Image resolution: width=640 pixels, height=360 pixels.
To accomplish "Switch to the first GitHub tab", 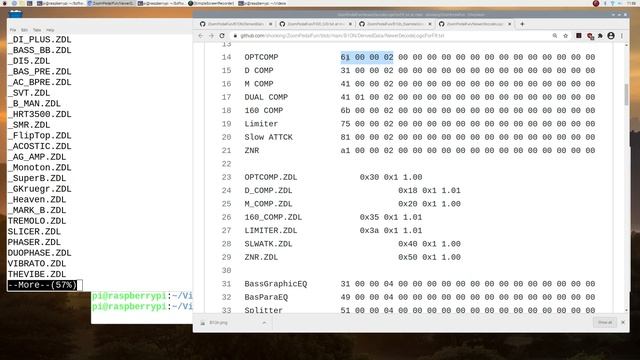I will click(x=236, y=24).
